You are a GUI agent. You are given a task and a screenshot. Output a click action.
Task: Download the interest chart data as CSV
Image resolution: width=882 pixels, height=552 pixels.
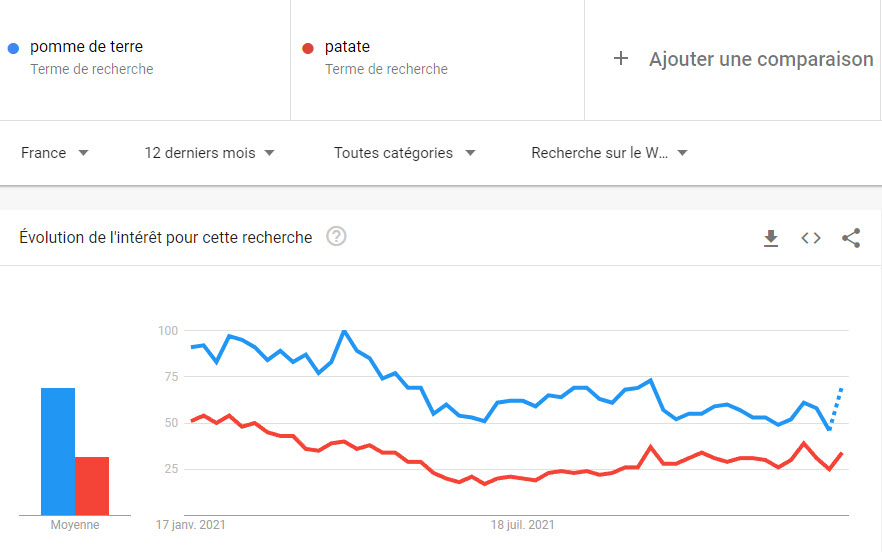pyautogui.click(x=770, y=238)
